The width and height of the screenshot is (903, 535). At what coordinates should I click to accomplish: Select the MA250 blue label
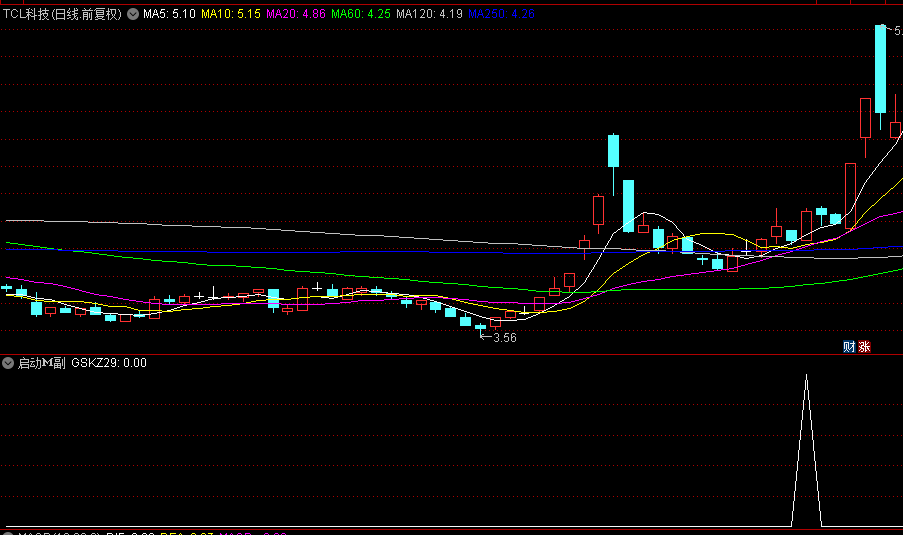coord(501,14)
